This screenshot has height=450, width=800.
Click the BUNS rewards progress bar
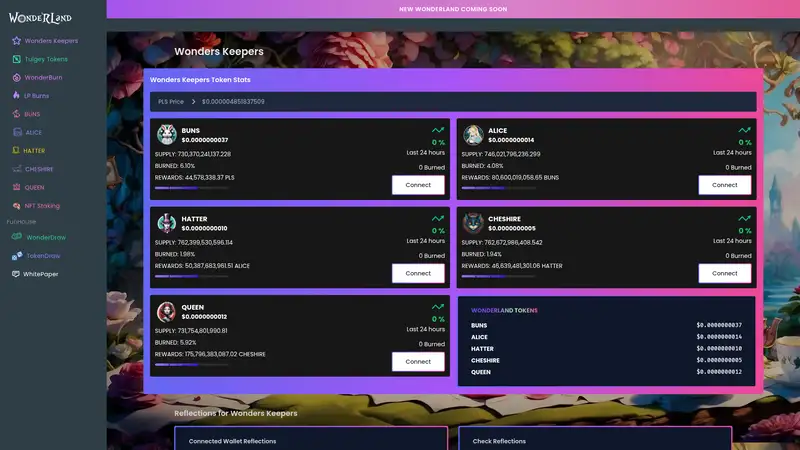(191, 188)
